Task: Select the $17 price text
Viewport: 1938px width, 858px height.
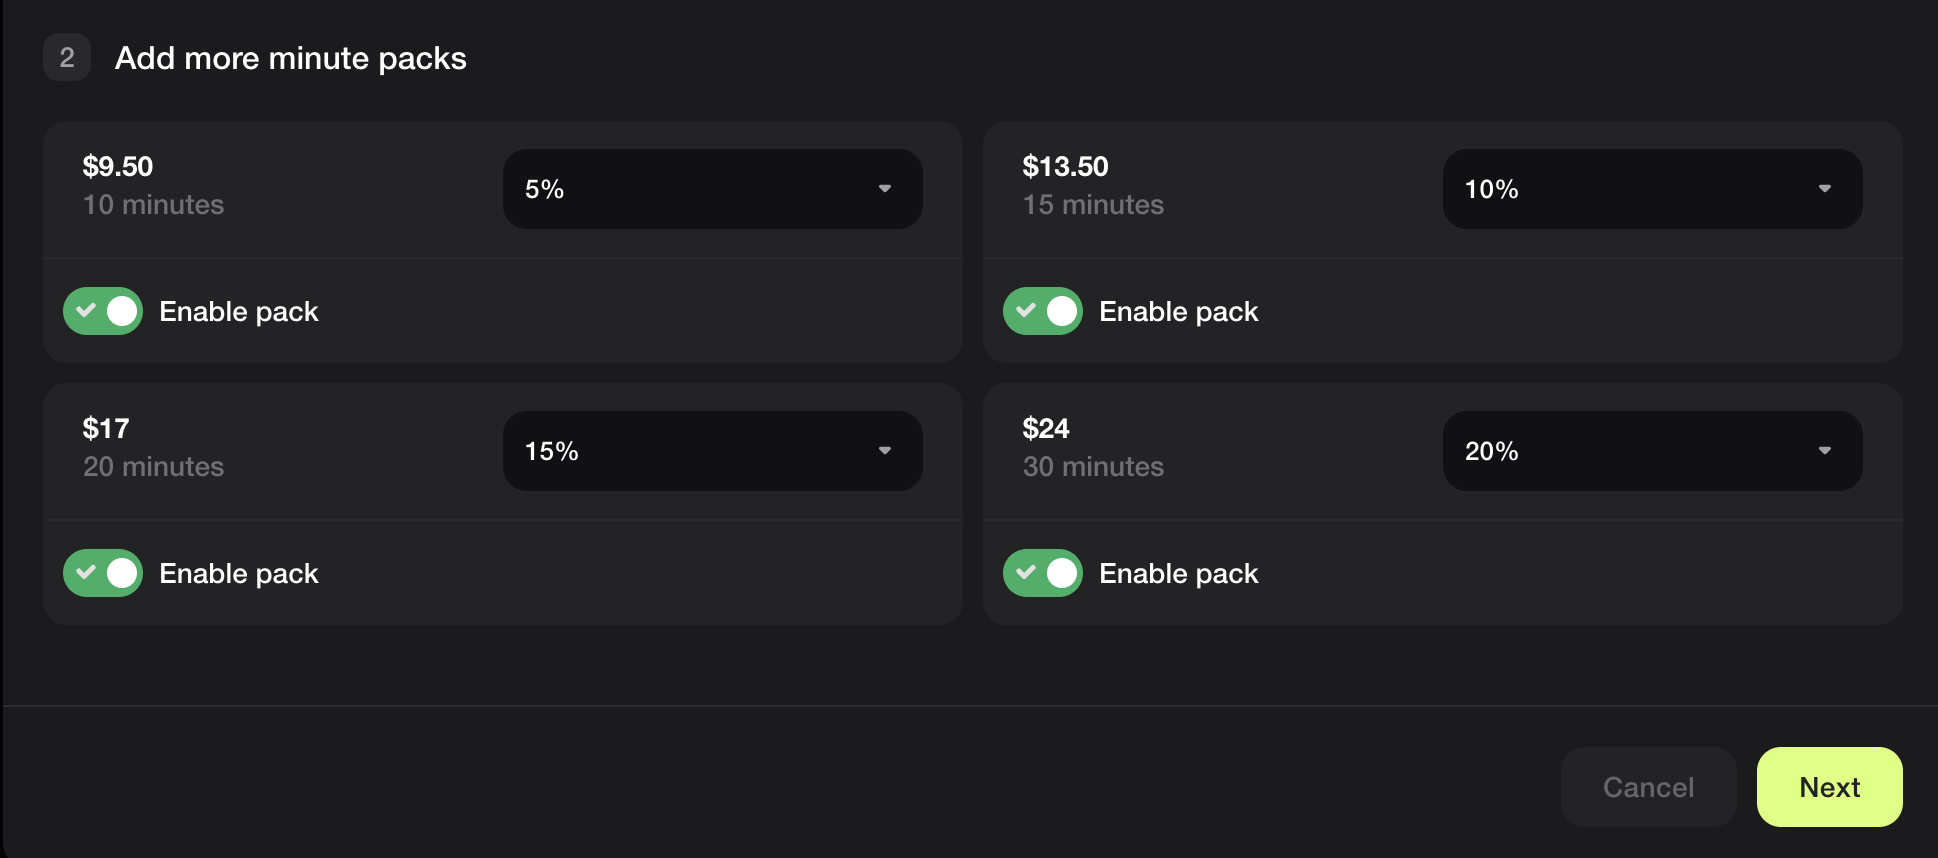Action: (106, 428)
